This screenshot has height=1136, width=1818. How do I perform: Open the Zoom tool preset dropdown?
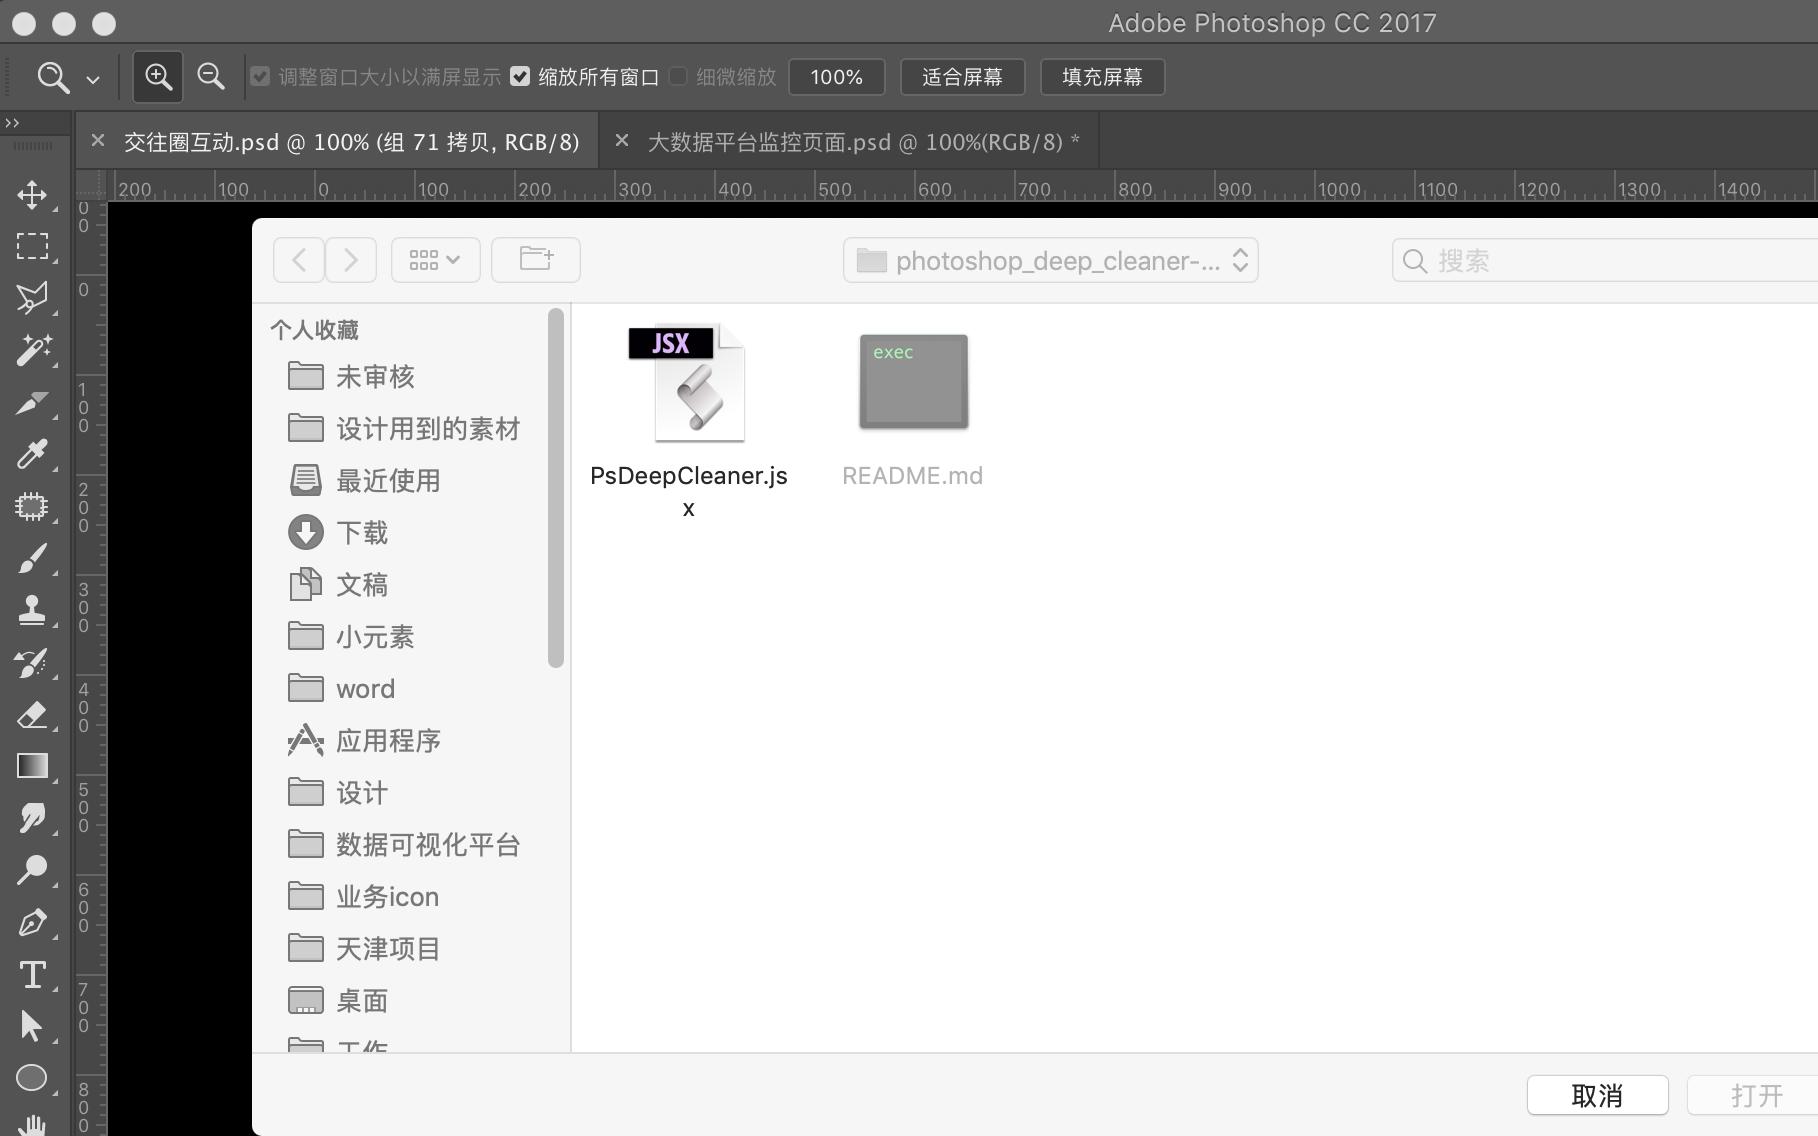(92, 77)
